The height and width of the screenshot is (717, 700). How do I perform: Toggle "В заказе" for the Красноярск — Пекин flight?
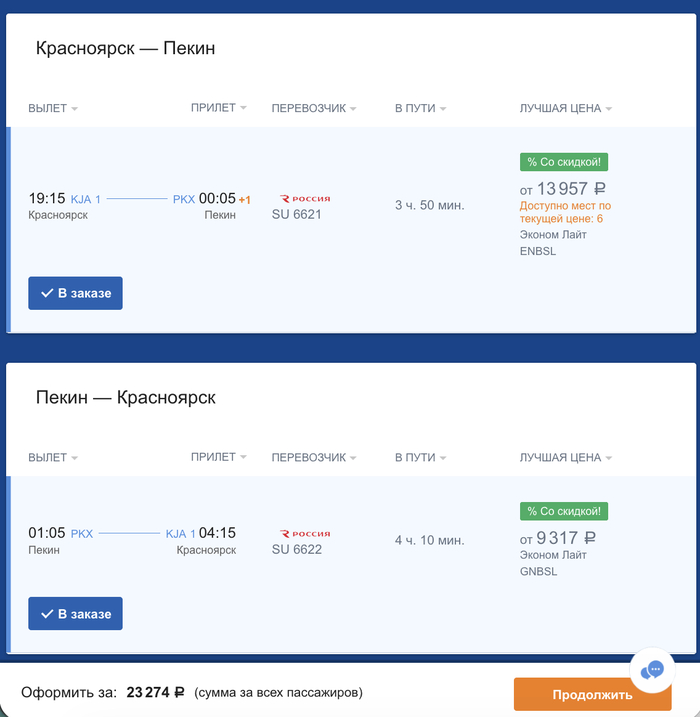click(x=75, y=293)
